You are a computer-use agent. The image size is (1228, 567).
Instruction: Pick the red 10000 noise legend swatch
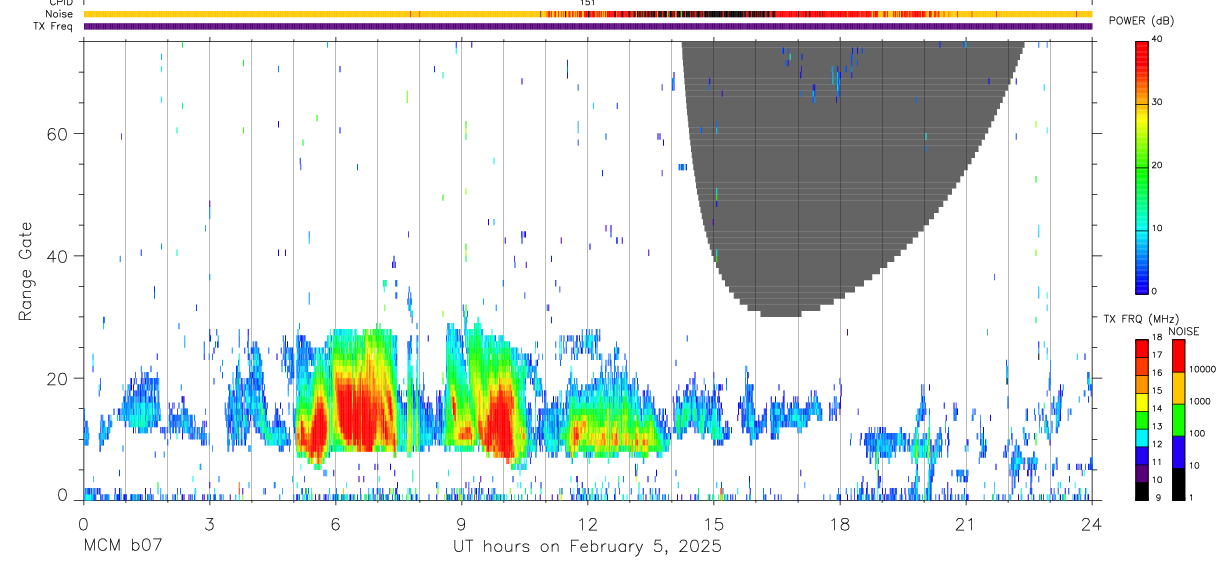pos(1178,356)
